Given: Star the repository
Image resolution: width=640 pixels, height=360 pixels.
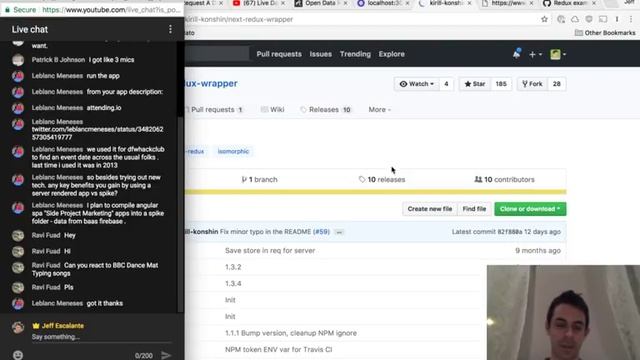Looking at the screenshot, I should coord(475,84).
